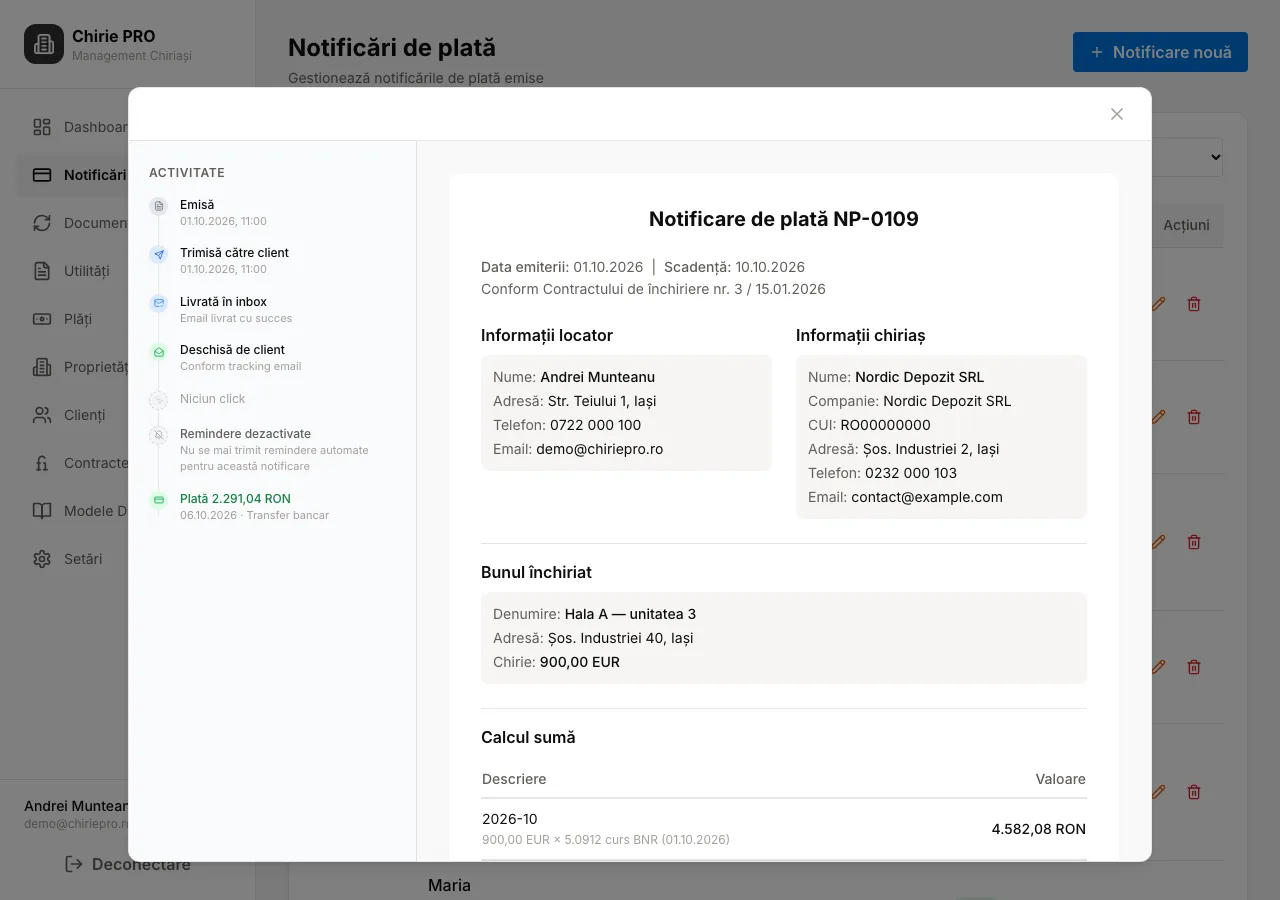Click the Plată 2.291,04 RON activity entry
The image size is (1280, 900).
point(254,506)
